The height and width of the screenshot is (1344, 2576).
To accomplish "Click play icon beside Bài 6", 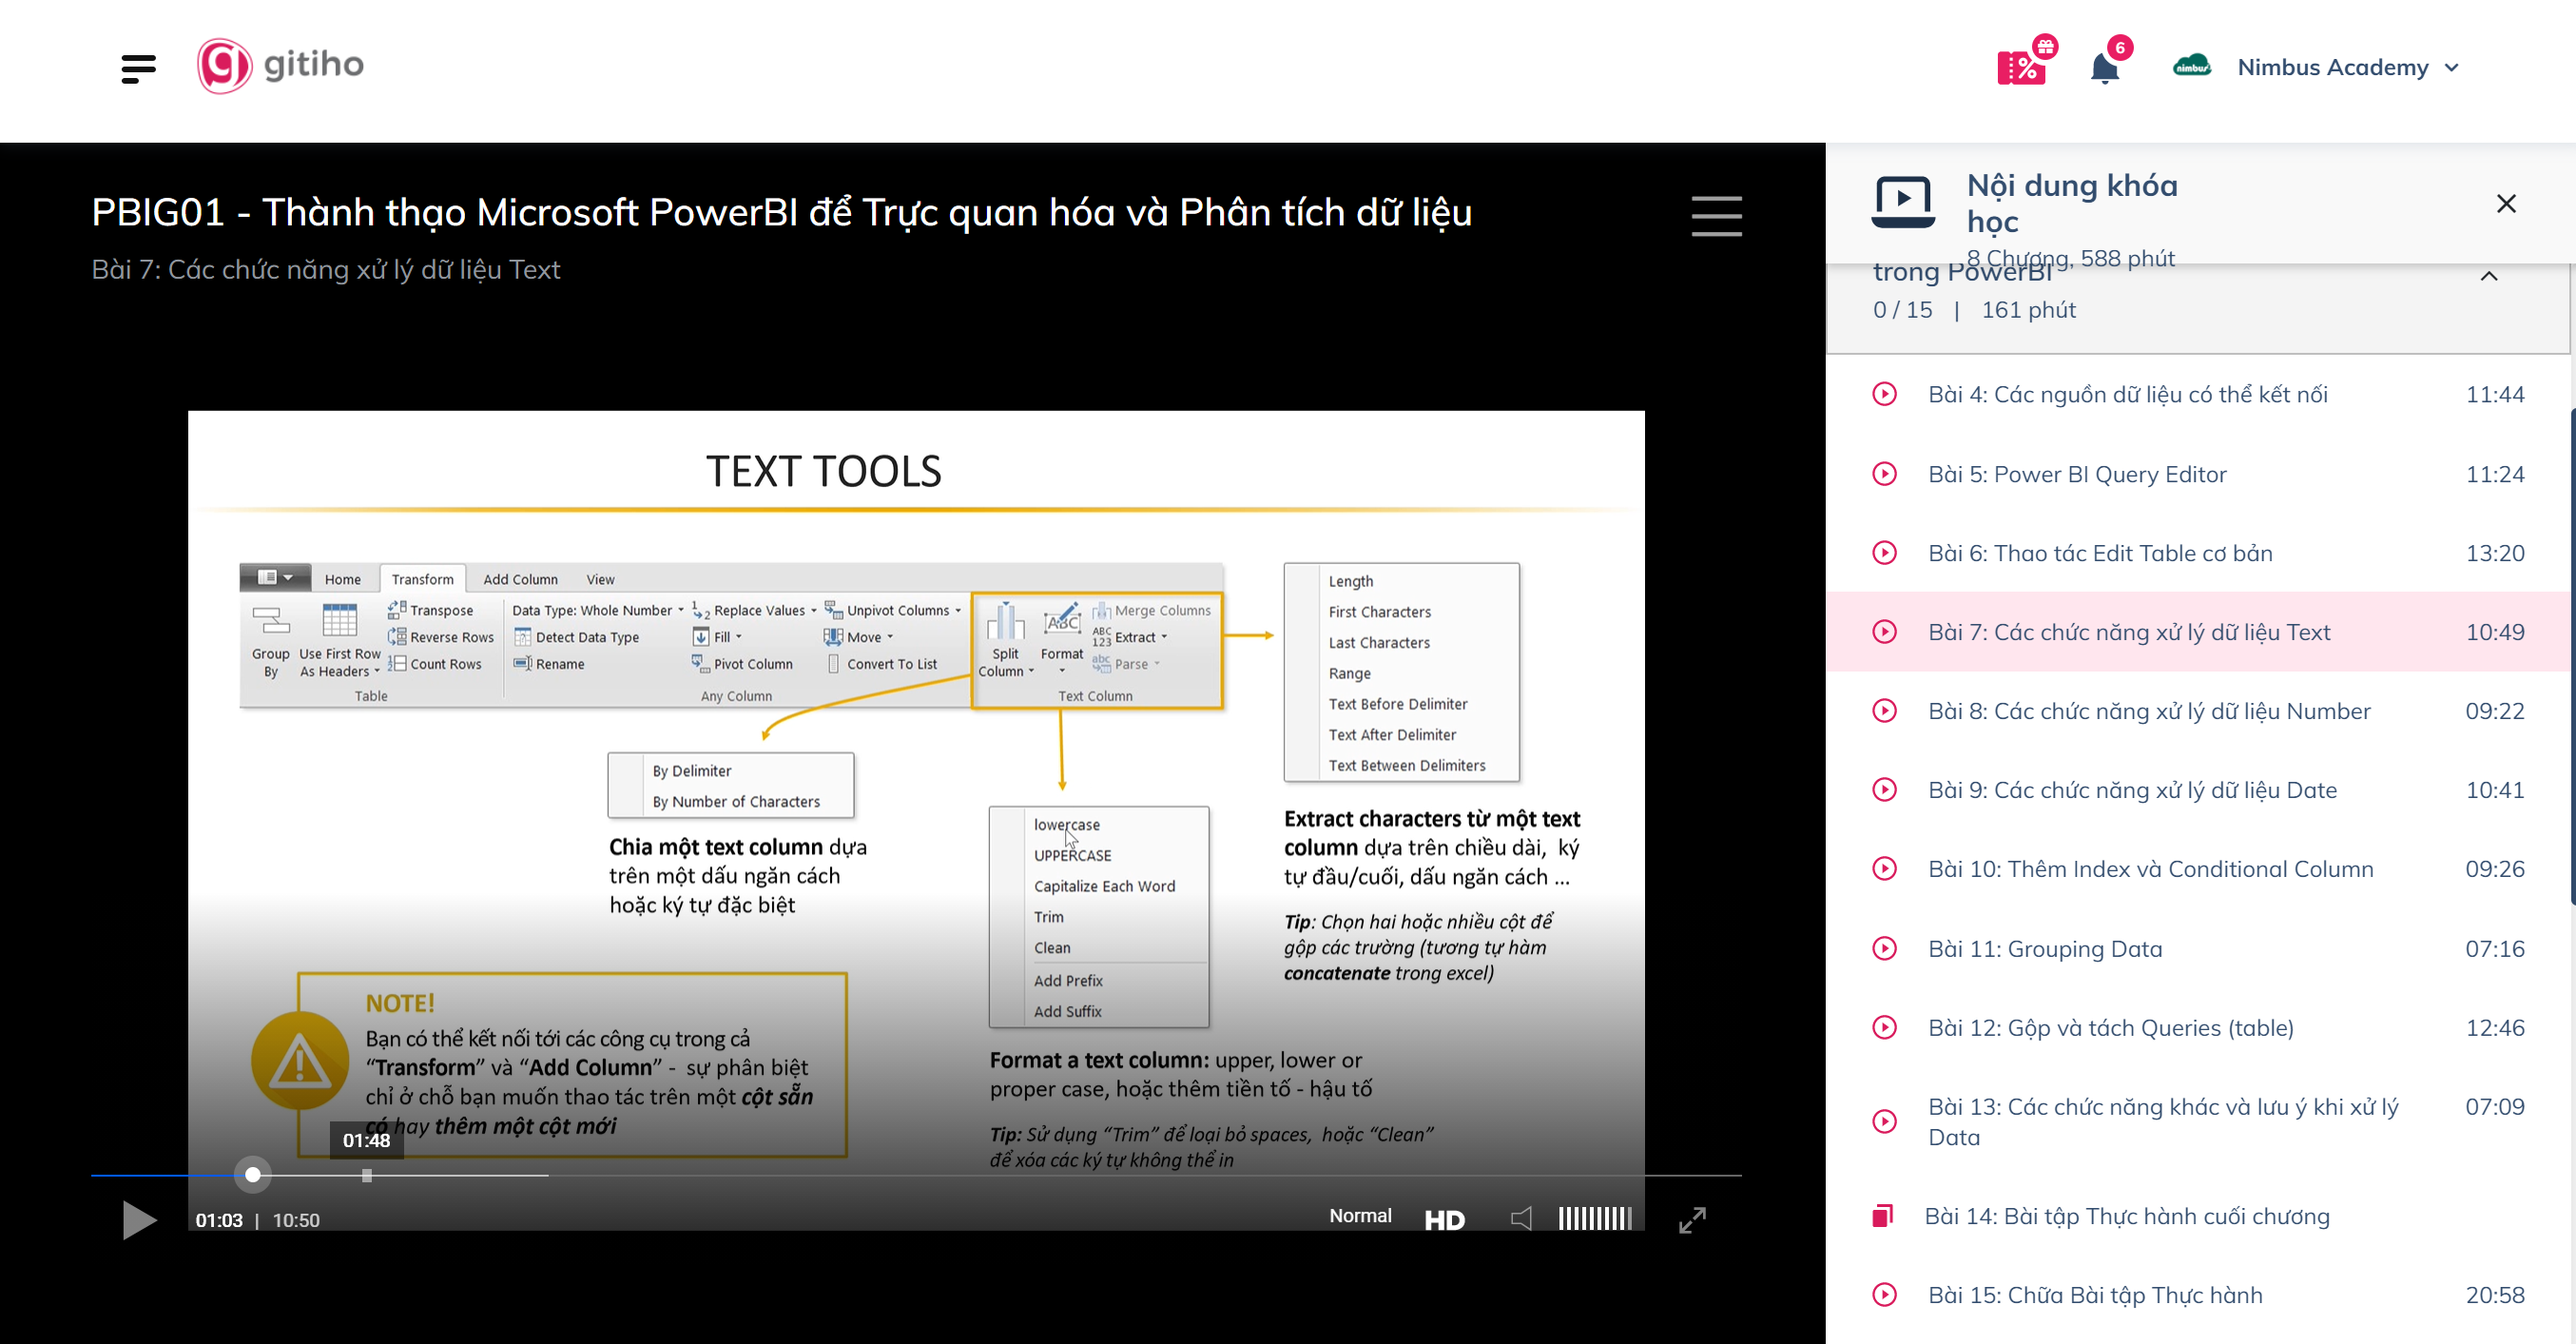I will pos(1884,553).
